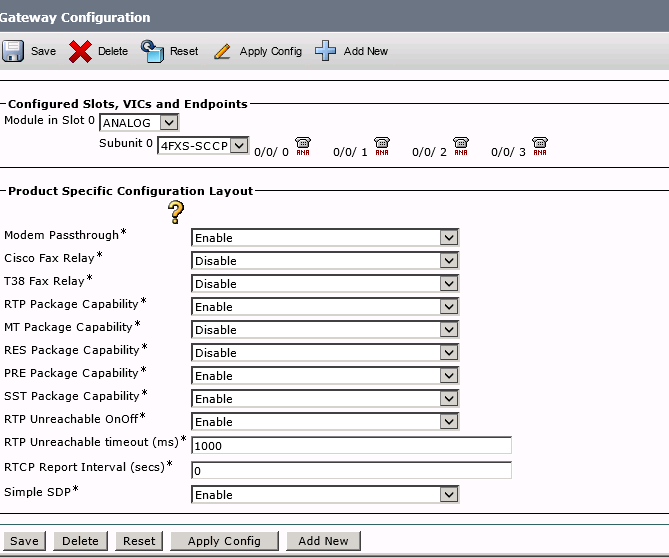Open the endpoint 0/0/2 phone icon
This screenshot has height=558, width=669.
[461, 146]
